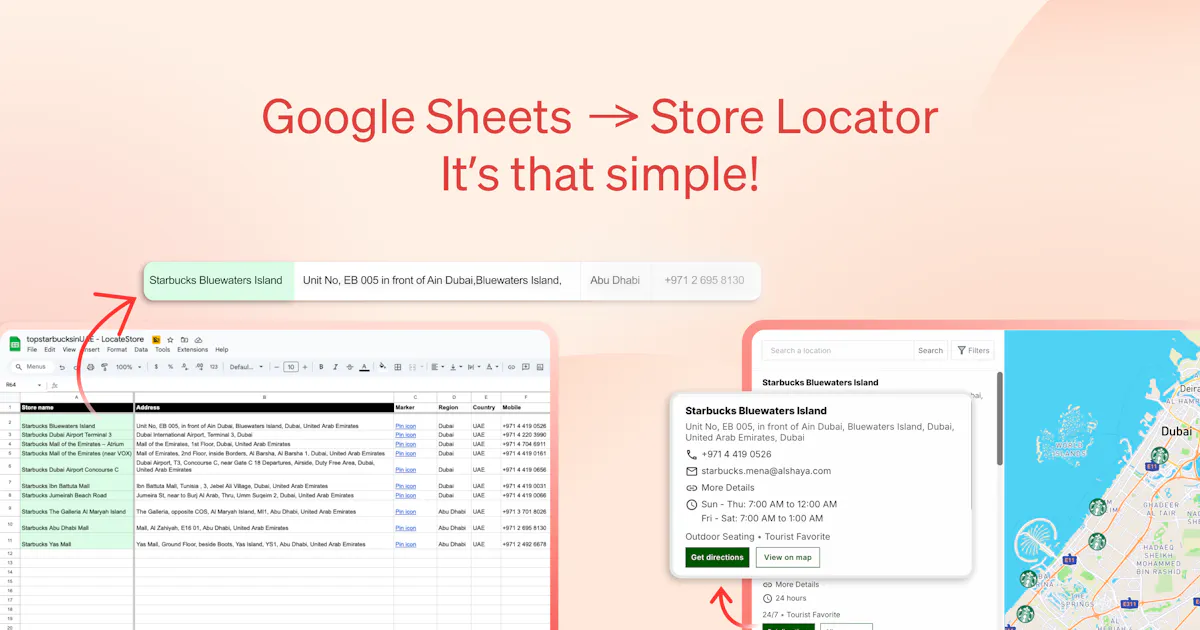Viewport: 1200px width, 630px height.
Task: Open the File menu
Action: pos(32,350)
